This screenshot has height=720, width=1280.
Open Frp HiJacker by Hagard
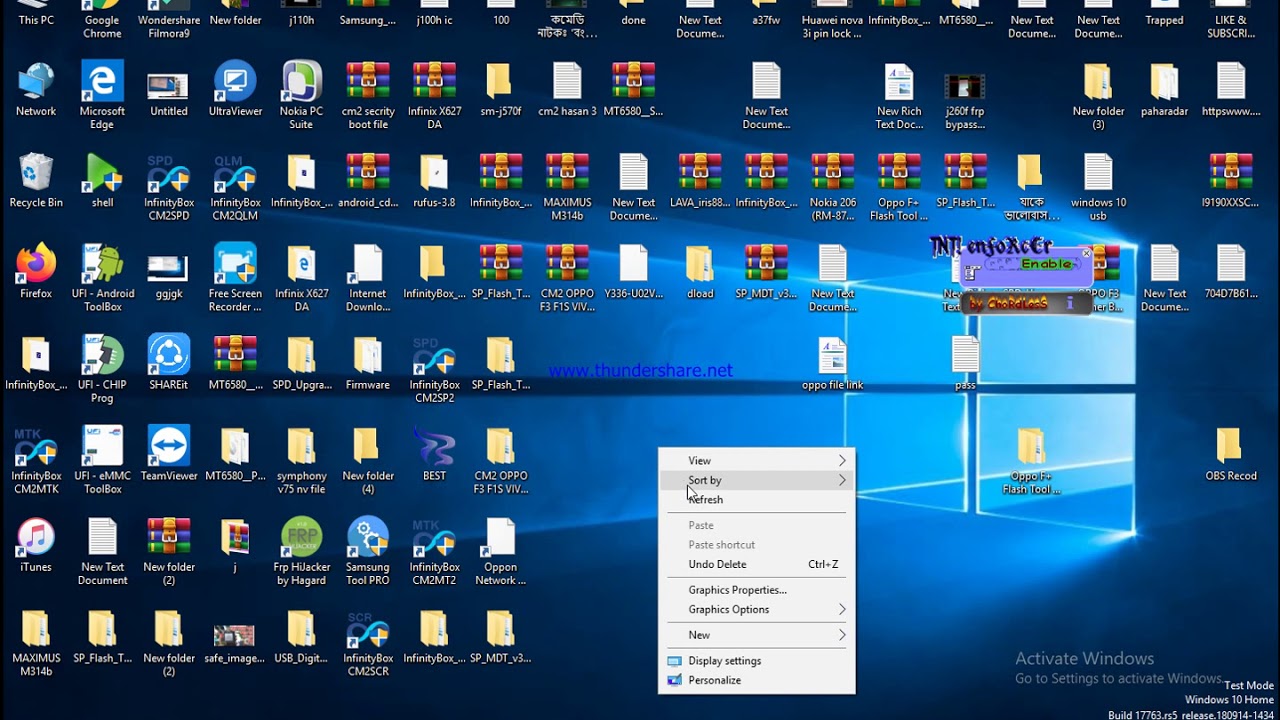click(x=301, y=537)
